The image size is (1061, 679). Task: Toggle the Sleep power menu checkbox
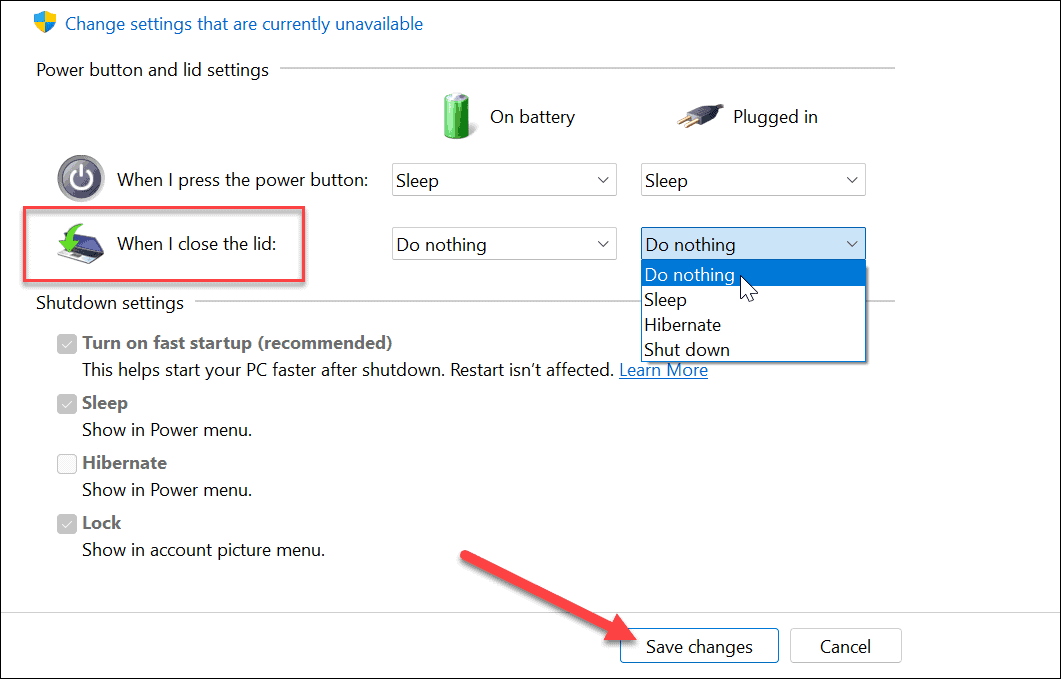click(x=67, y=404)
